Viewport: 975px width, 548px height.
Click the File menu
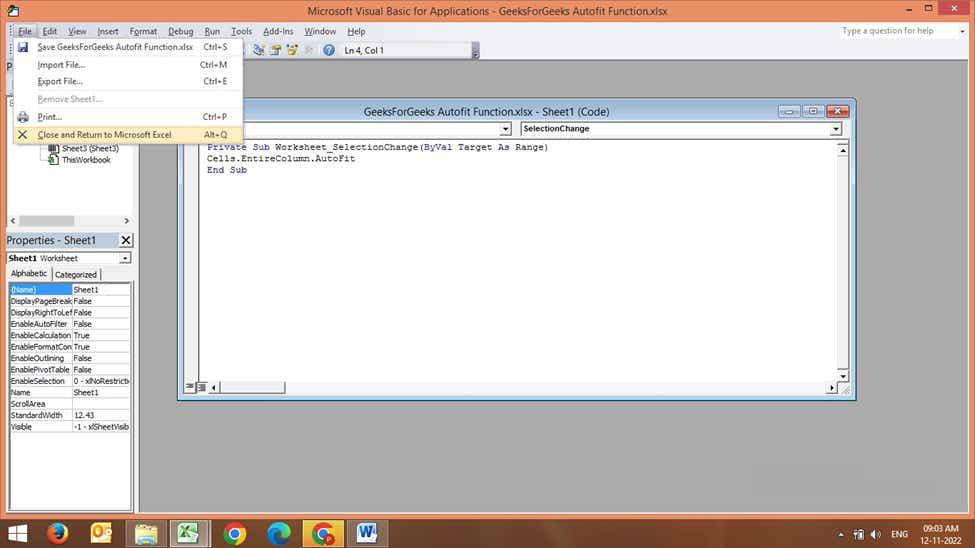(25, 31)
